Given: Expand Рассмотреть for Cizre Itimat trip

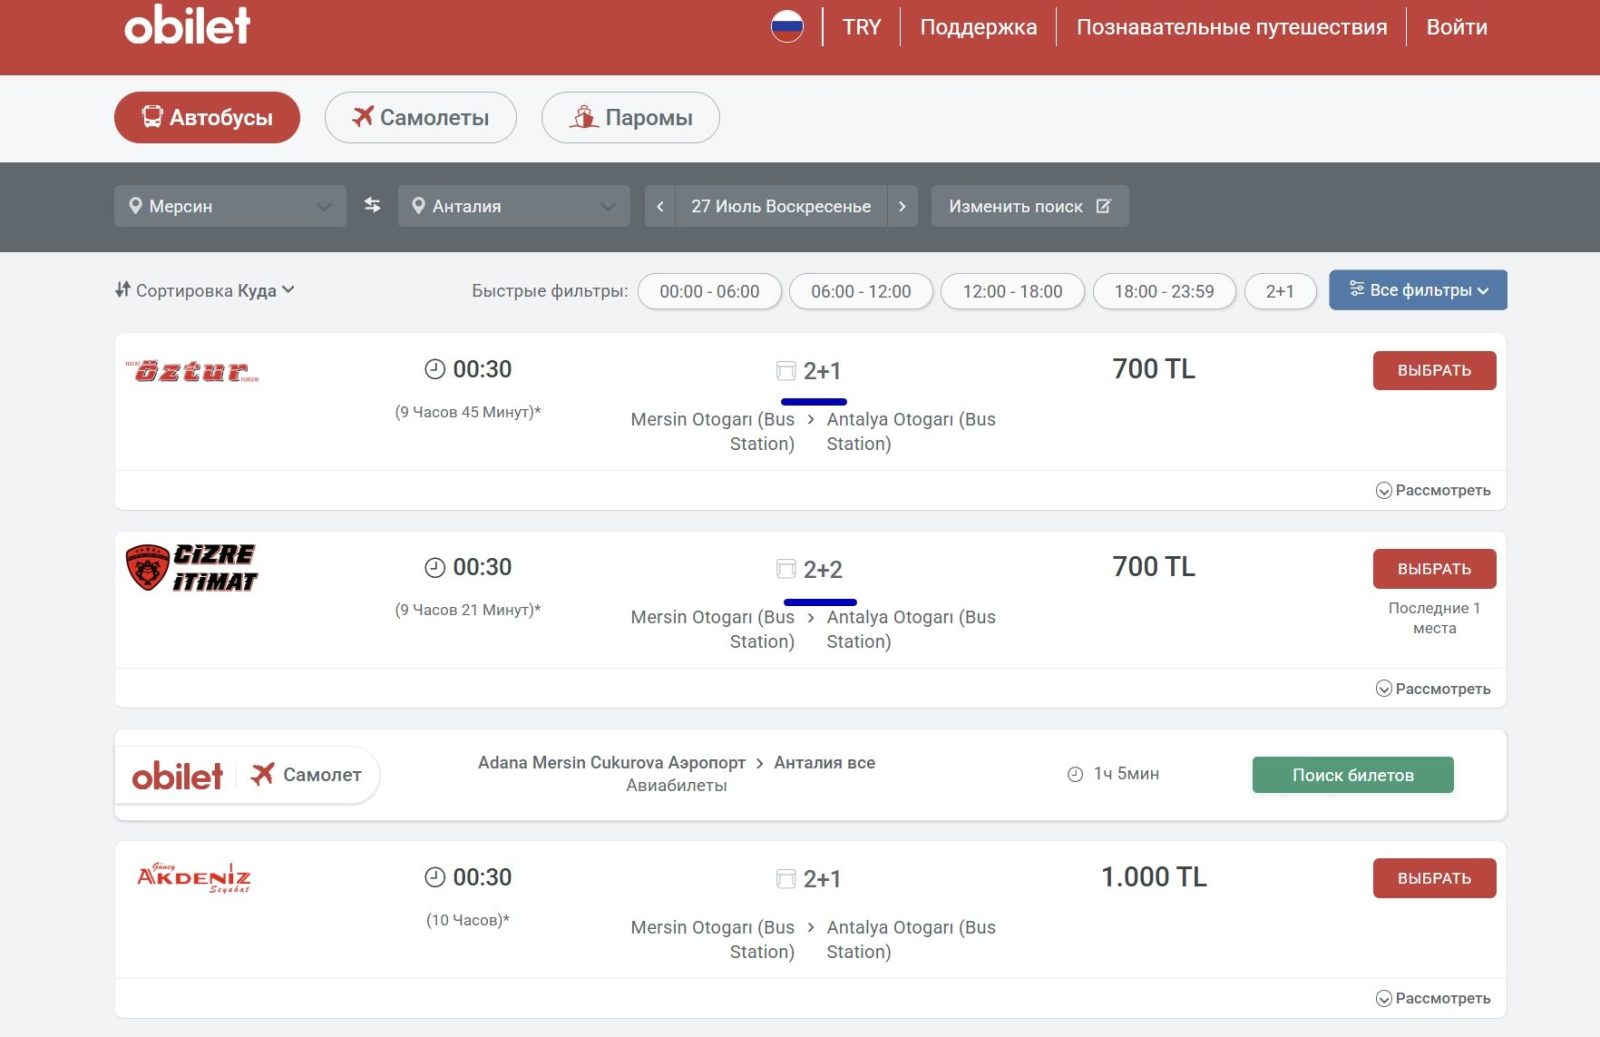Looking at the screenshot, I should (1433, 688).
